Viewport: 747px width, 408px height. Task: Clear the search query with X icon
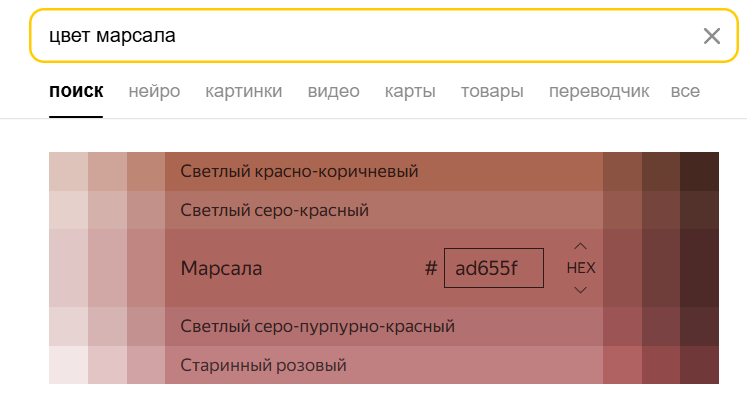tap(711, 37)
